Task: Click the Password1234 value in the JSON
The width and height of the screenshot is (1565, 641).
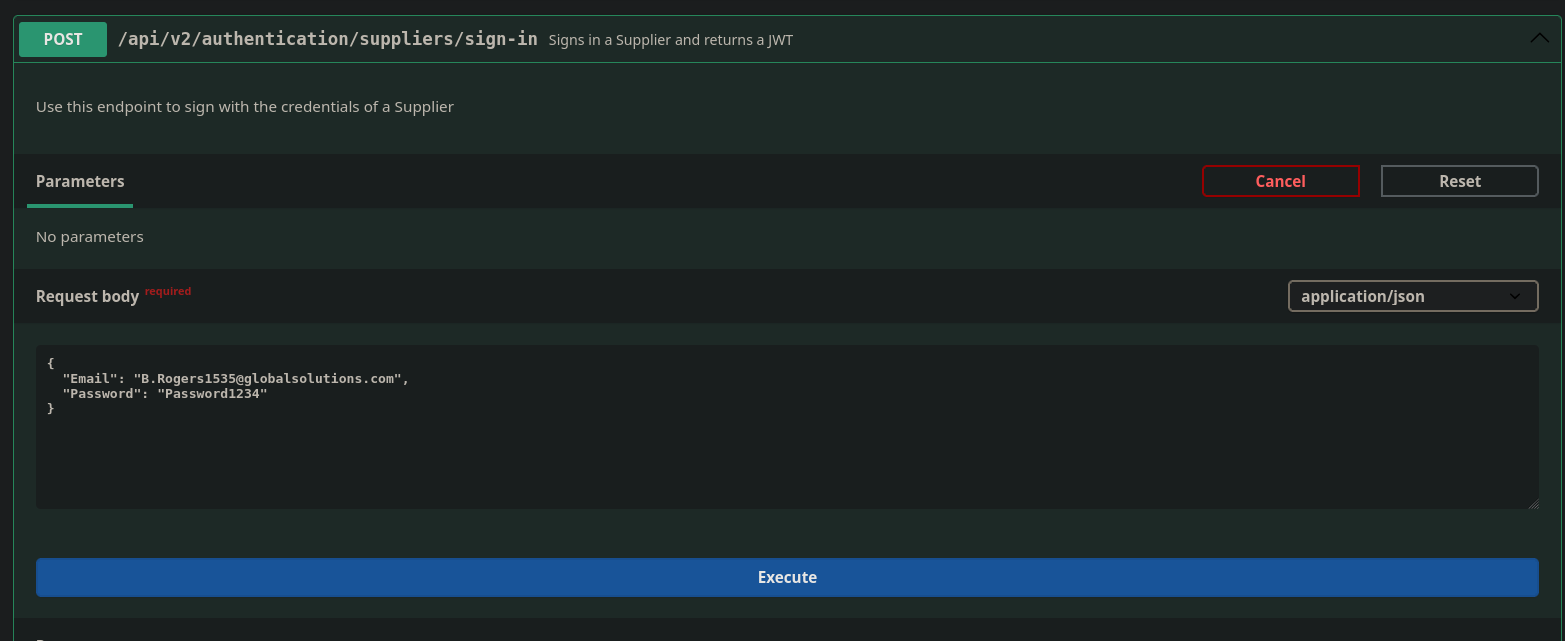Action: pyautogui.click(x=212, y=394)
